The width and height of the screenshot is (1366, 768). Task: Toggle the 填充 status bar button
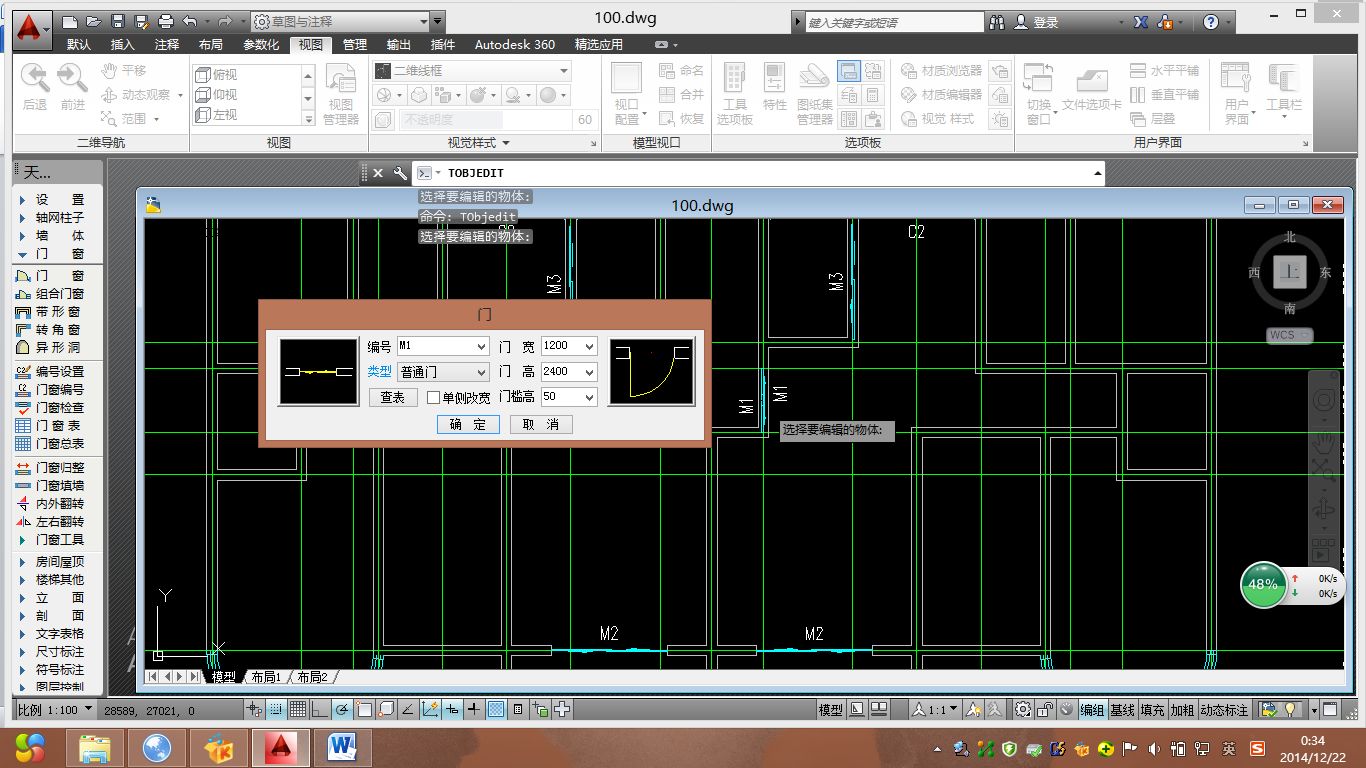(1152, 710)
